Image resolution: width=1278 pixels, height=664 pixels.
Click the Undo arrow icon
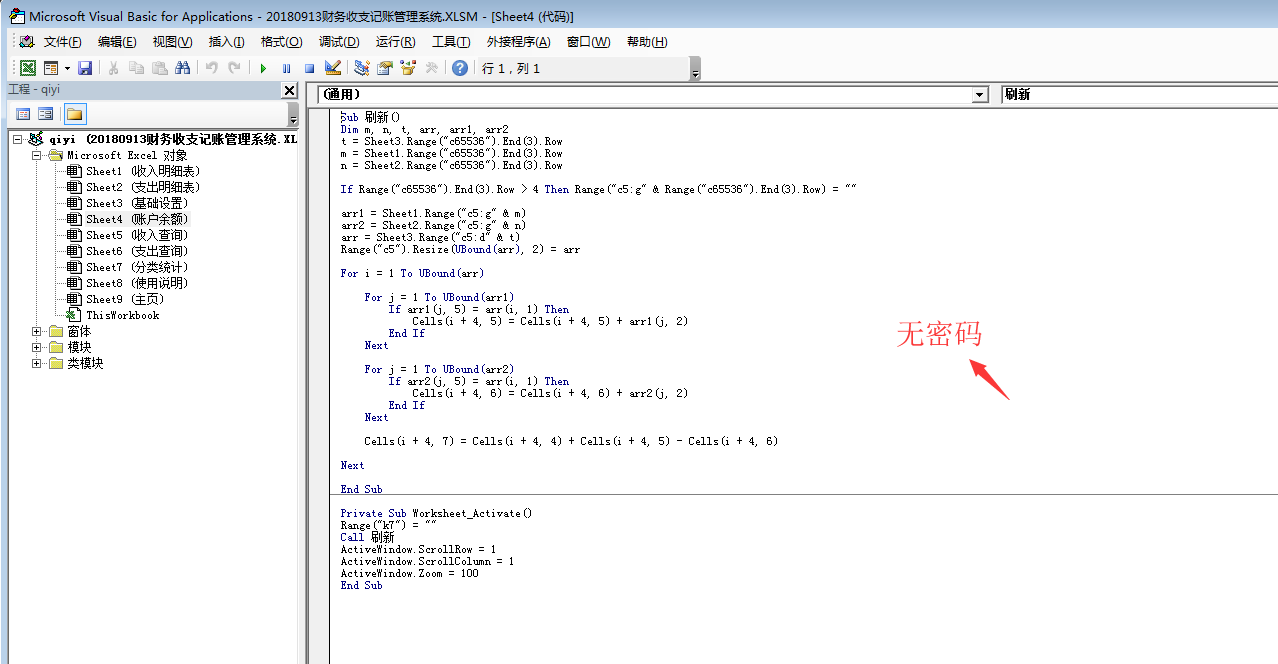[x=211, y=68]
